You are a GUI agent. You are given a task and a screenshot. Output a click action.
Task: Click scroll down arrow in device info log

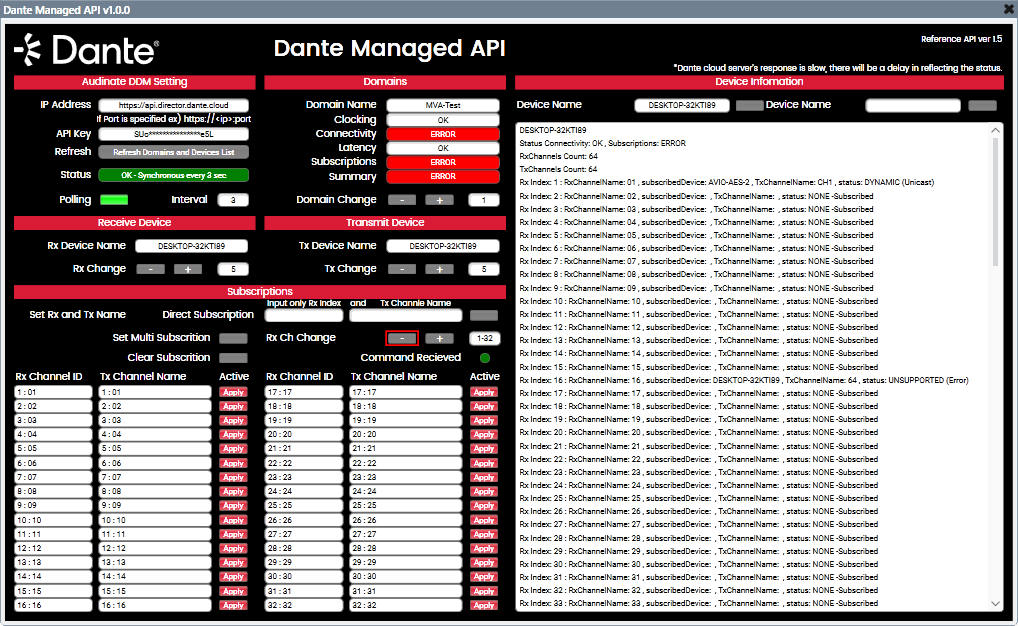click(x=995, y=603)
